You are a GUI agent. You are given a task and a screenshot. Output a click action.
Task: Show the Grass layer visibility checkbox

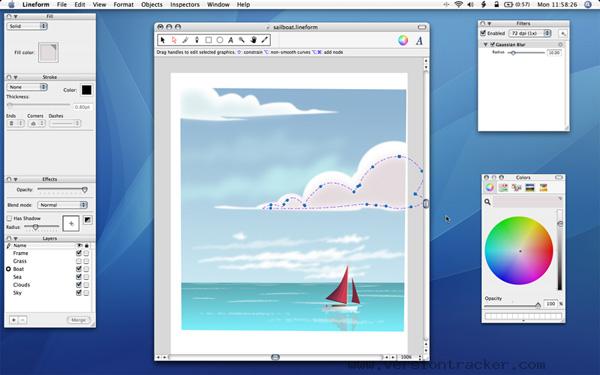[x=79, y=261]
